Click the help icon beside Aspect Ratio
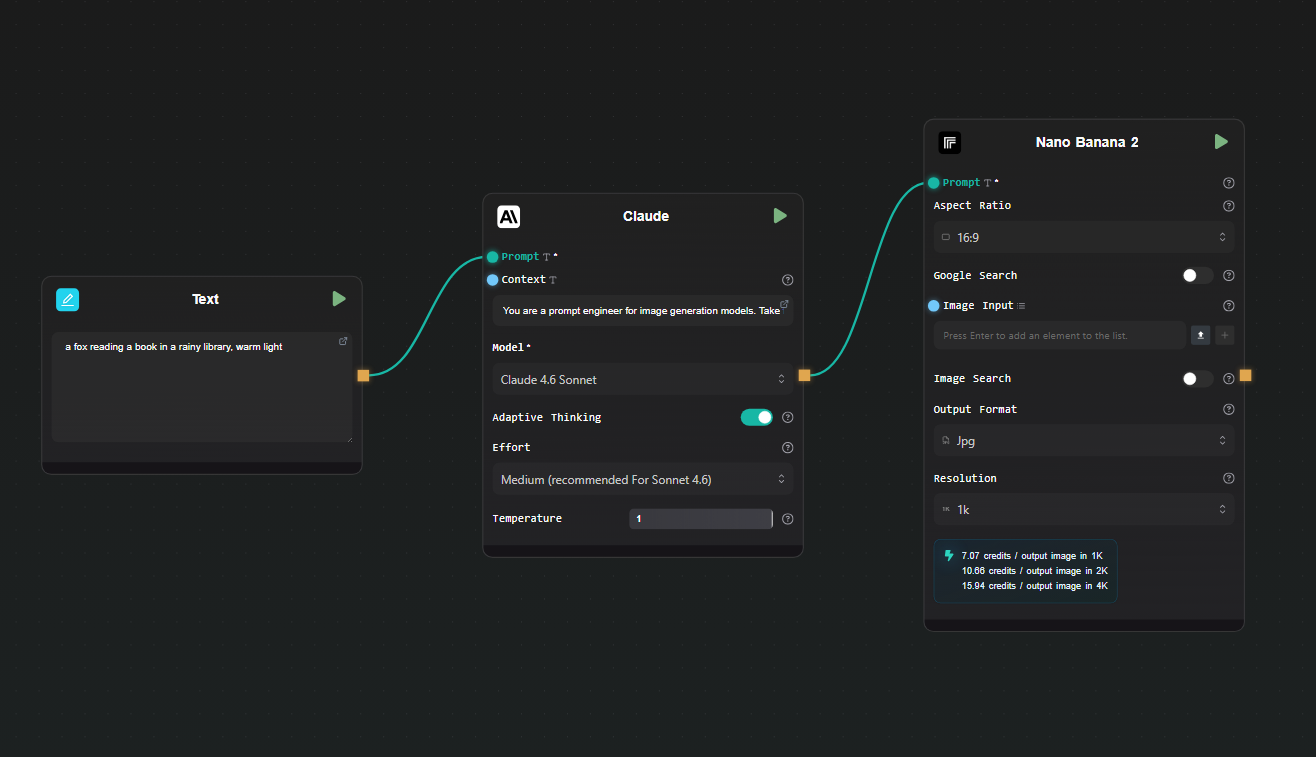This screenshot has width=1316, height=757. 1228,206
